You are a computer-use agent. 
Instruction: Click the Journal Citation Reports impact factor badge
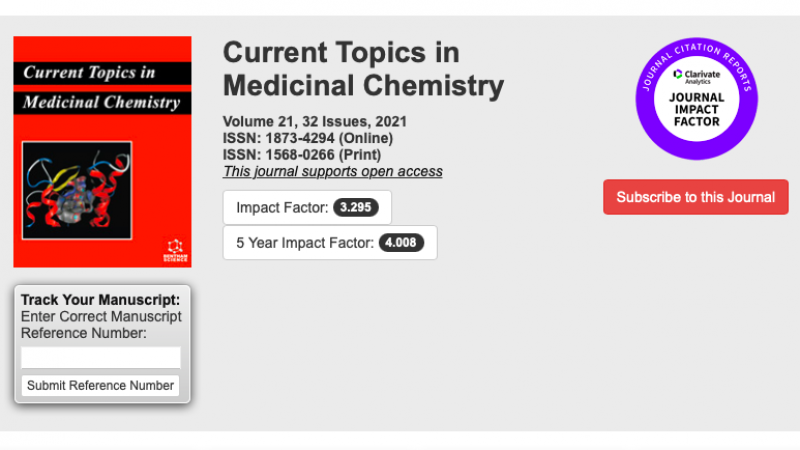click(697, 99)
